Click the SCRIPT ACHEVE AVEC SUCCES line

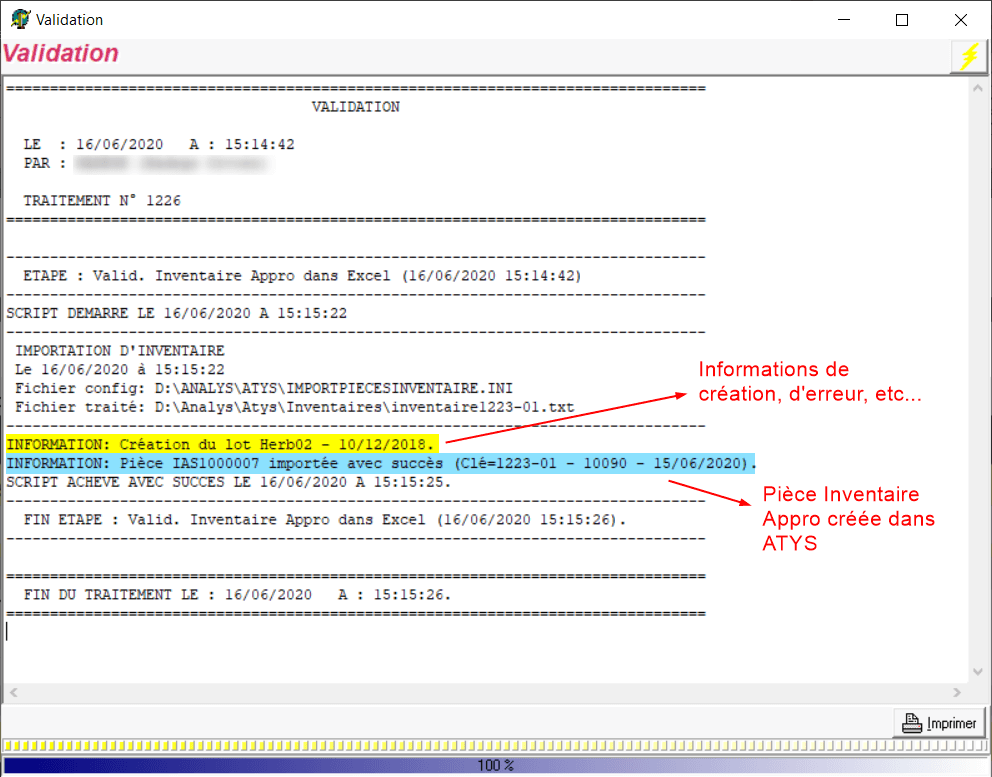point(228,482)
